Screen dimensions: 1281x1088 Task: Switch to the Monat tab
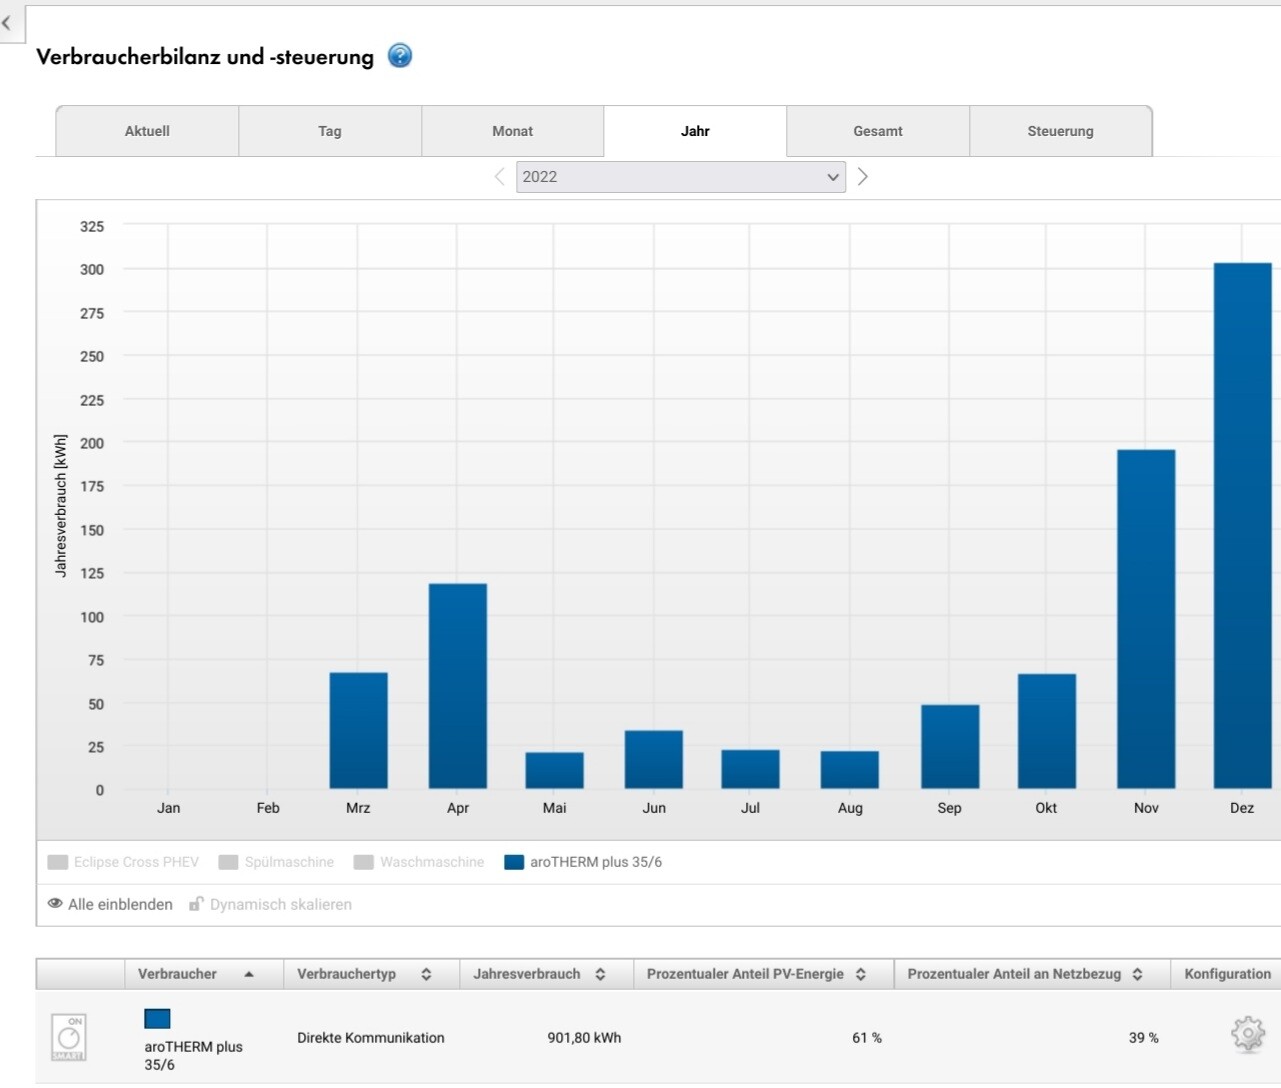512,131
